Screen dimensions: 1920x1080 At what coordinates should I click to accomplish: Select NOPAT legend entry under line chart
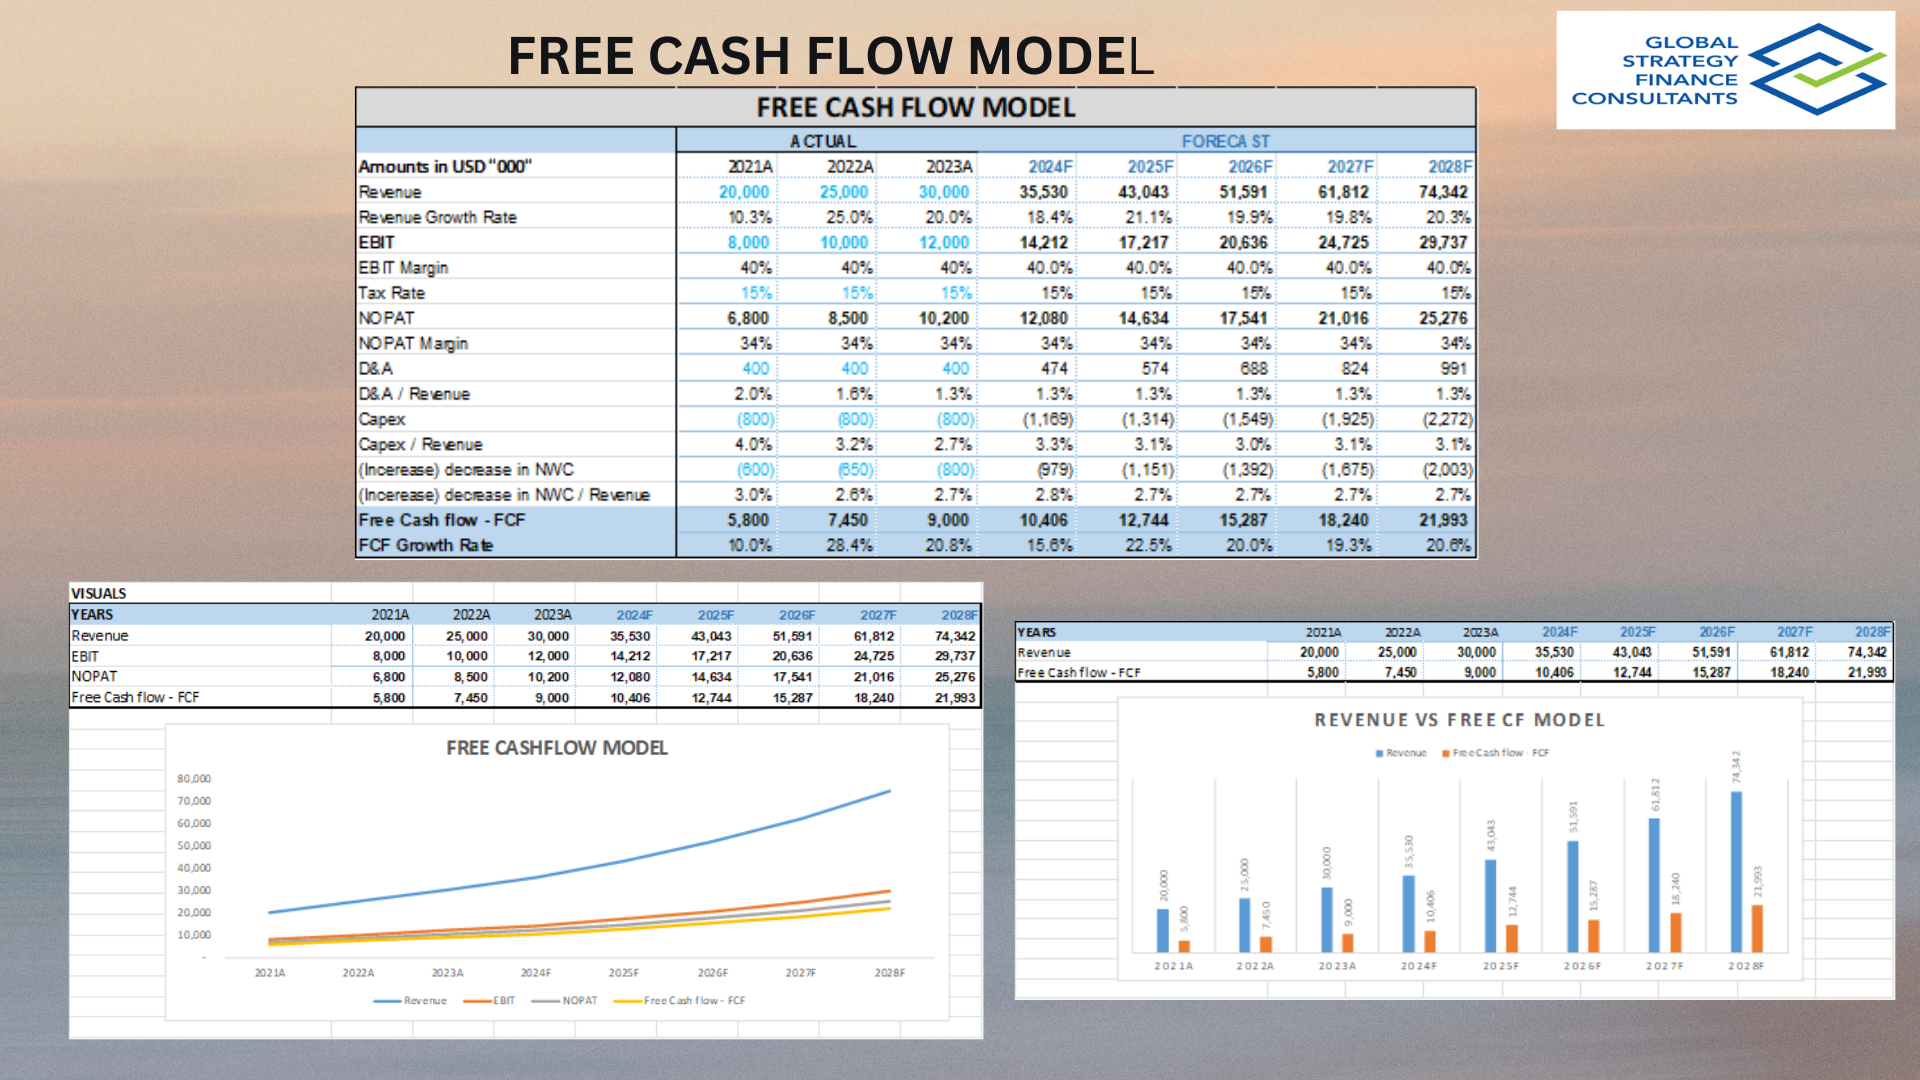pos(565,1000)
